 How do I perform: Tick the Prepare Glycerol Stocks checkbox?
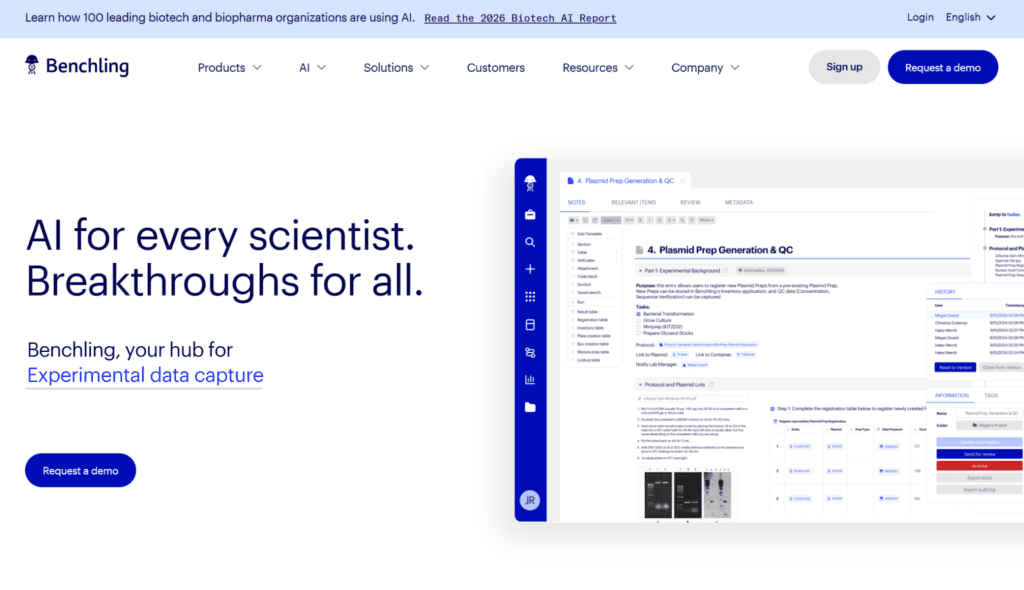tap(639, 334)
